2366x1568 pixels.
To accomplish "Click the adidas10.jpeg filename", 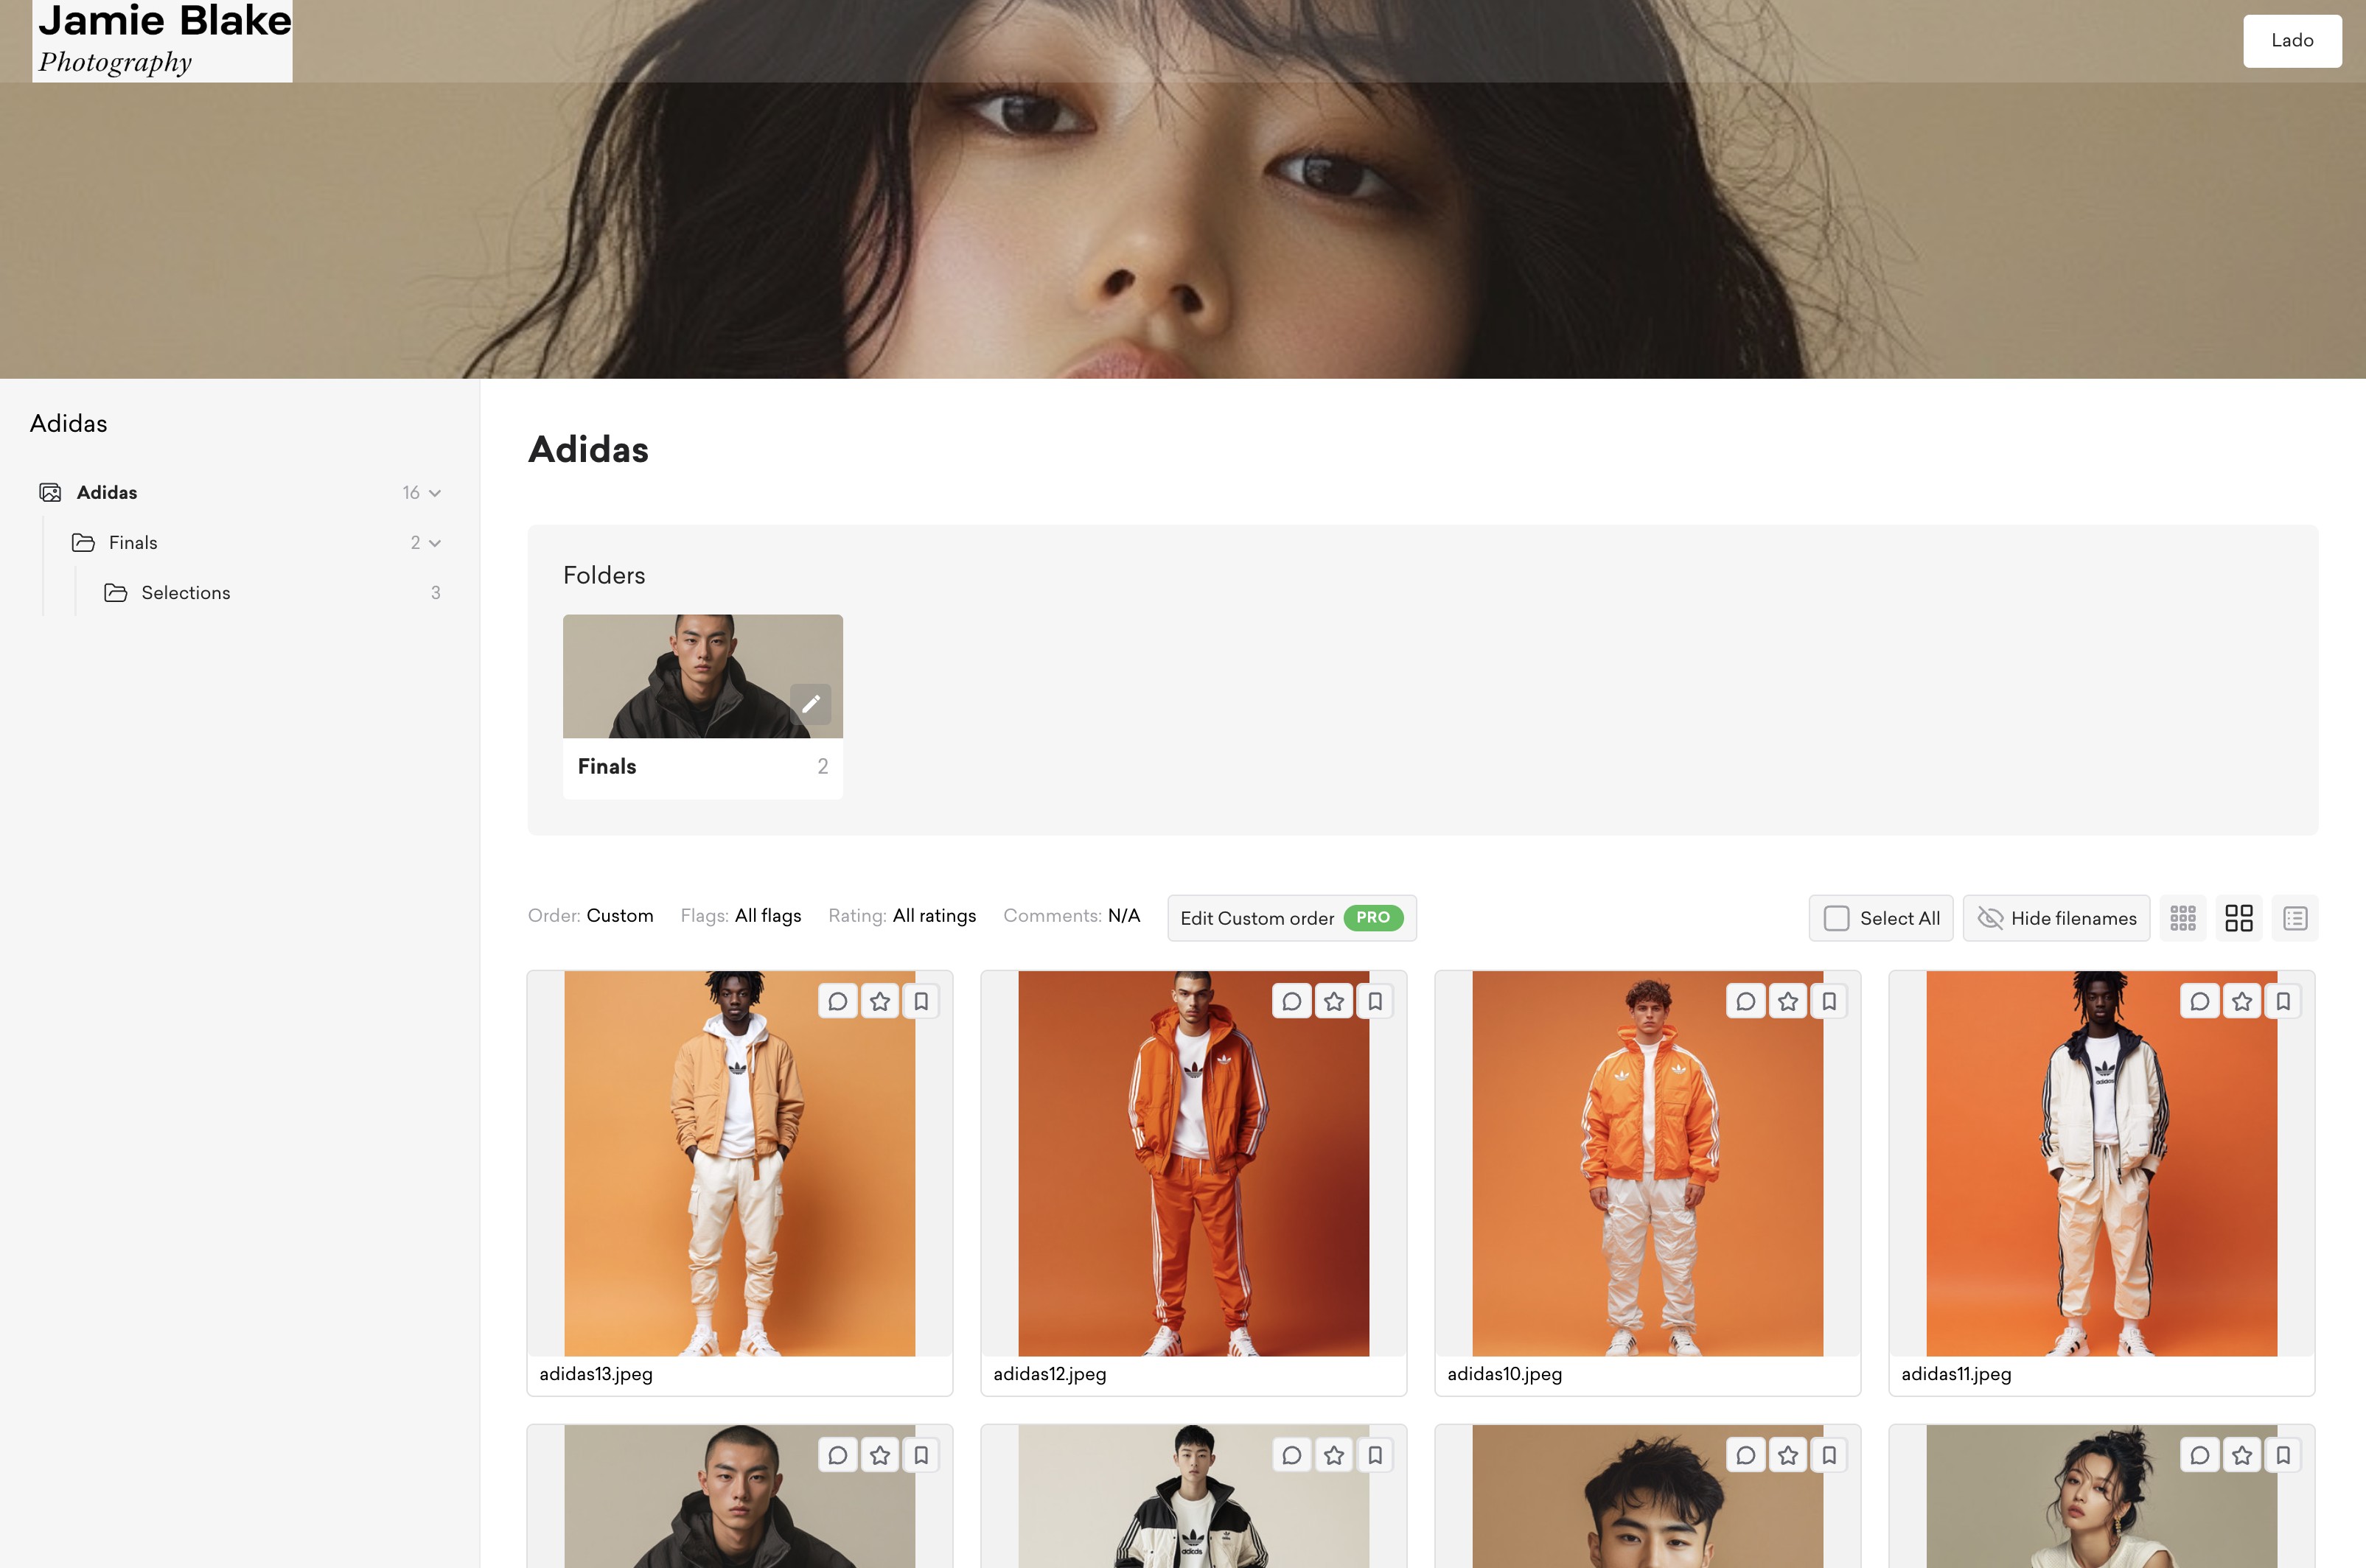I will point(1505,1374).
